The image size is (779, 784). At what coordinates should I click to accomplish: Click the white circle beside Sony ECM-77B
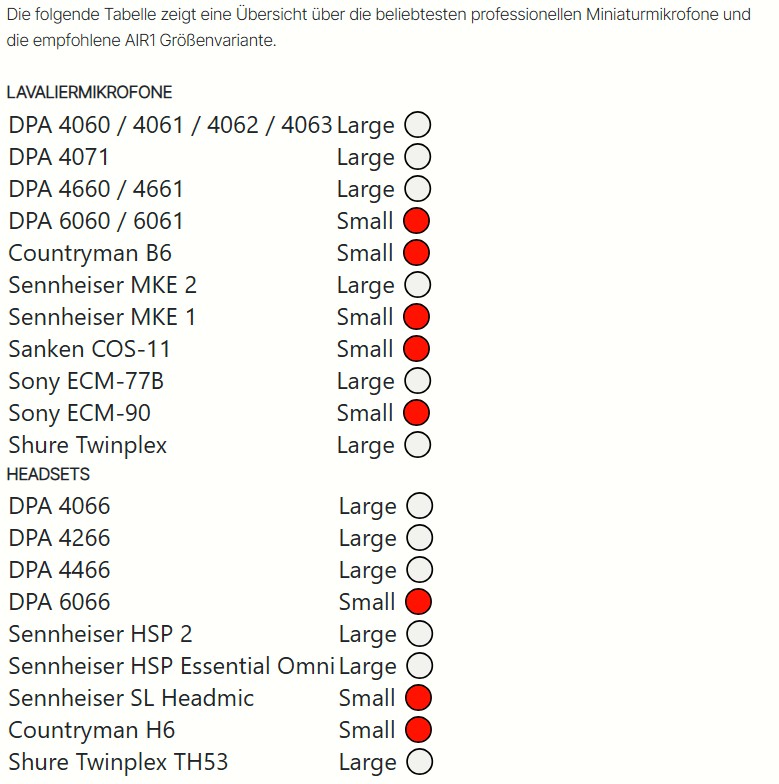(x=418, y=381)
